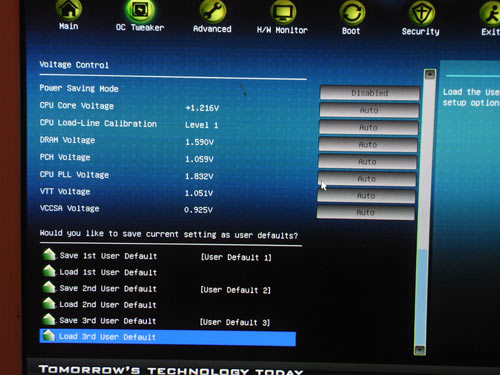Click icon beside Load 2nd User Default

[49, 303]
